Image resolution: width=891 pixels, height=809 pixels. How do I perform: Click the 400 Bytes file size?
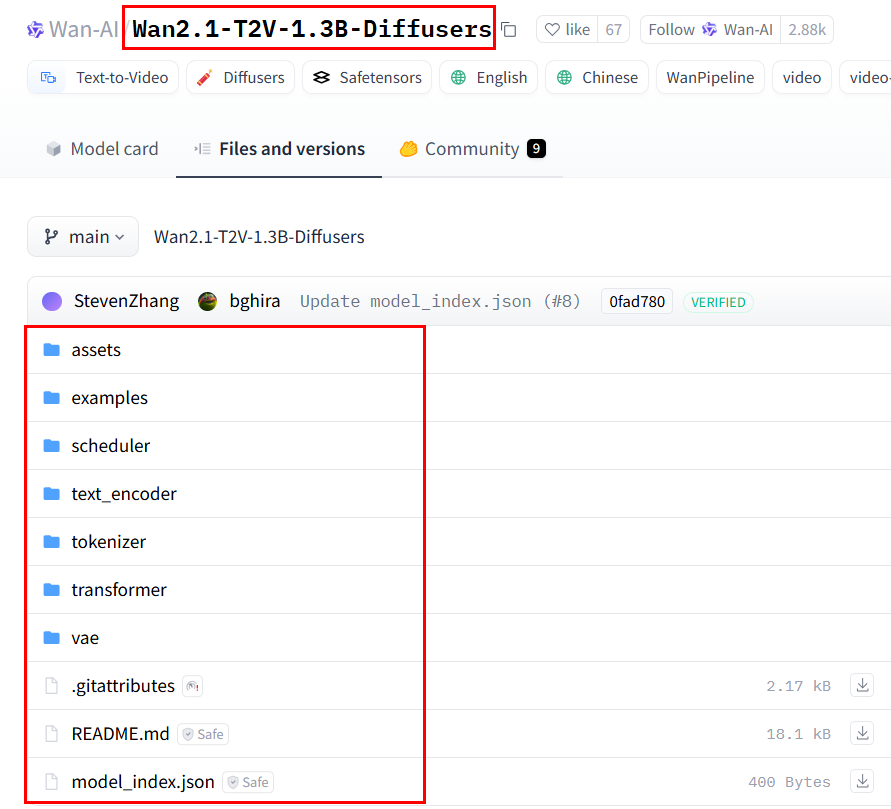tap(789, 782)
